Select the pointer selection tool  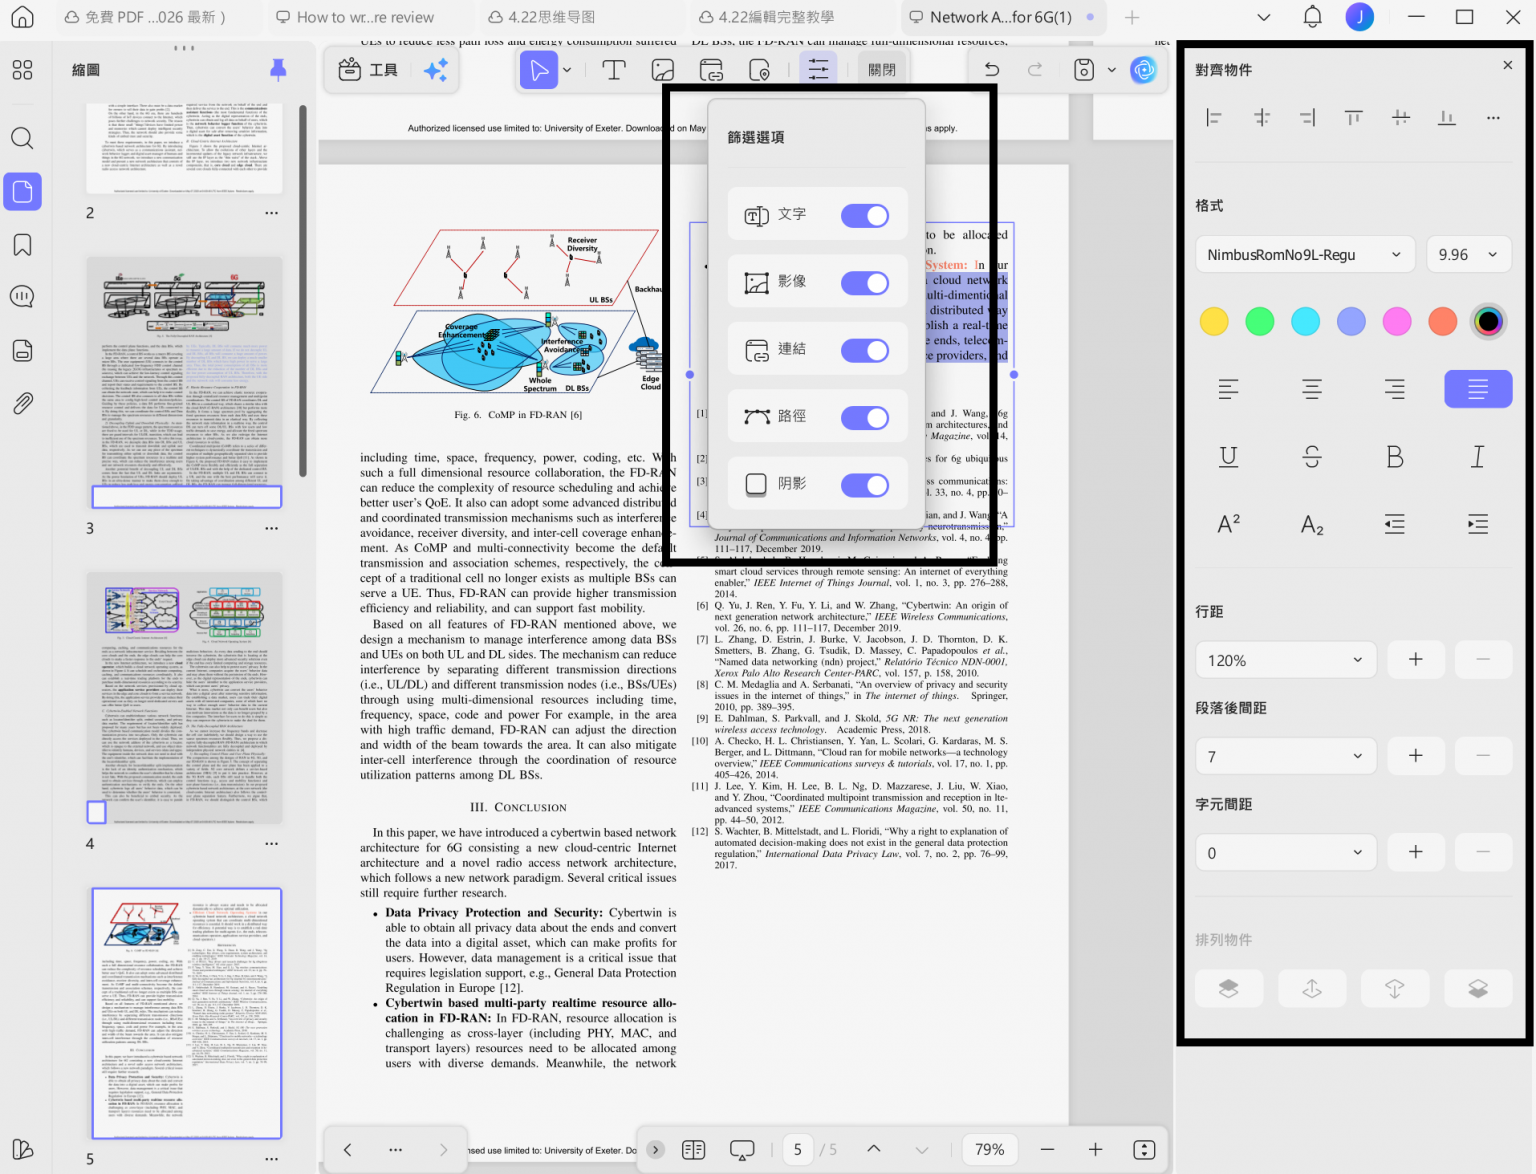(539, 70)
